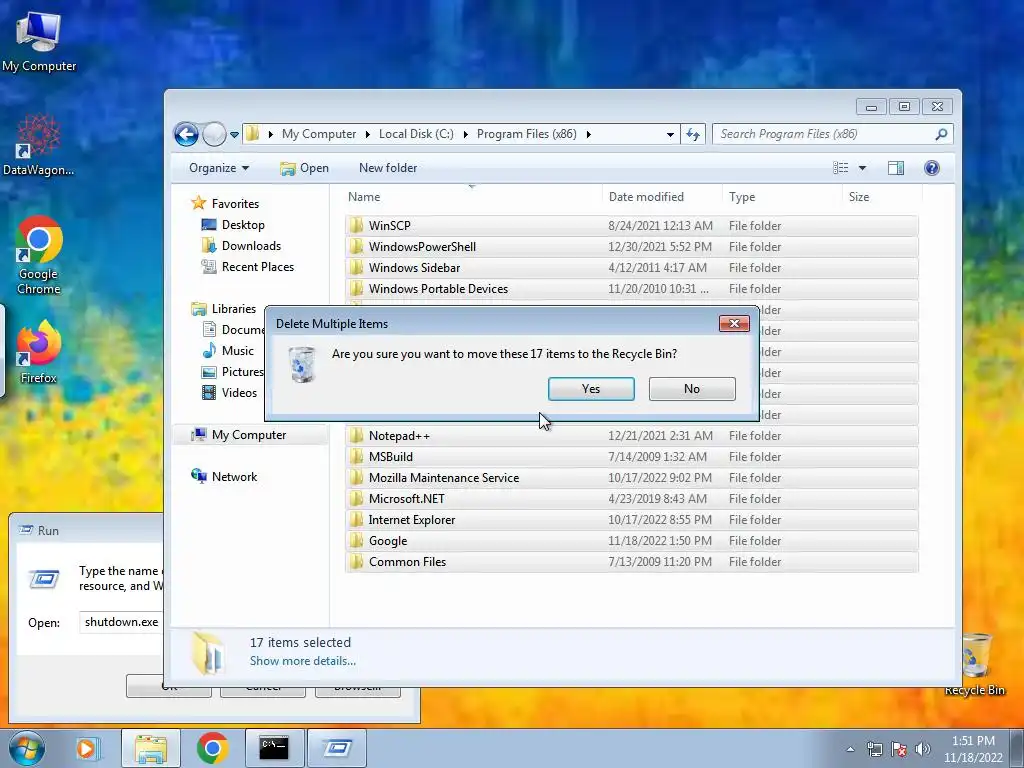1024x768 pixels.
Task: Select the MSBuild folder
Action: coord(632,456)
